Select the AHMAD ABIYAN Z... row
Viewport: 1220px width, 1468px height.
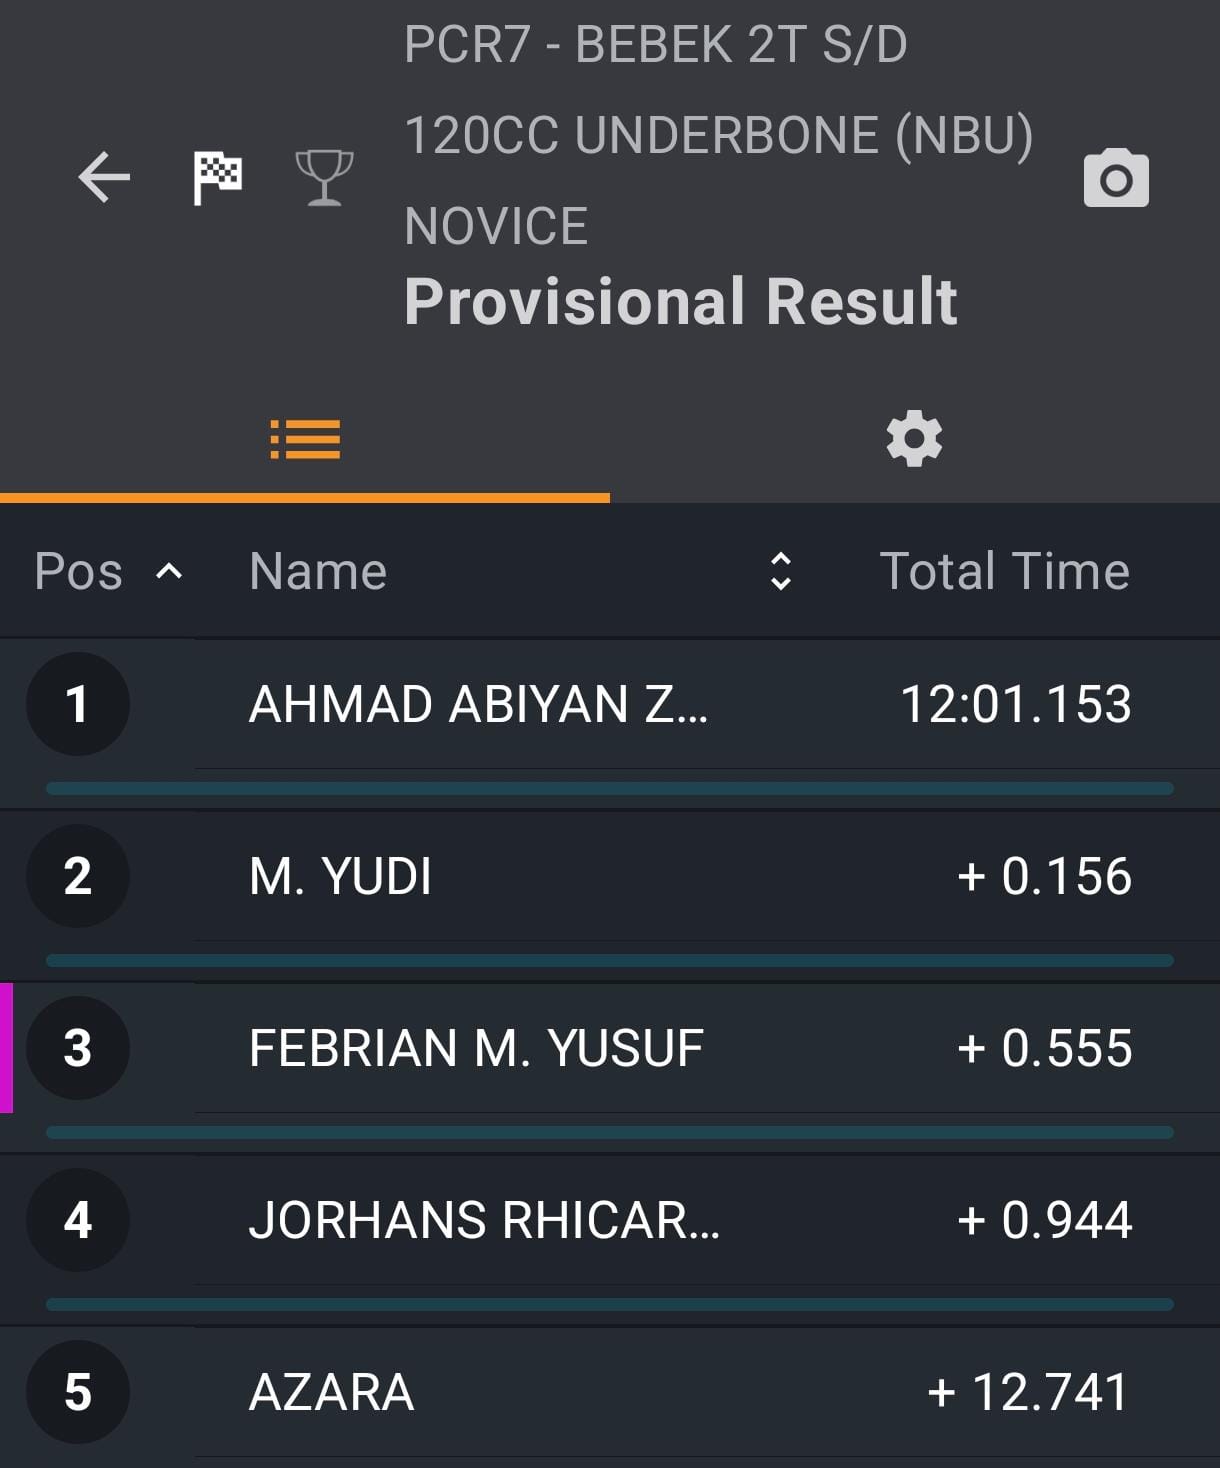tap(610, 704)
